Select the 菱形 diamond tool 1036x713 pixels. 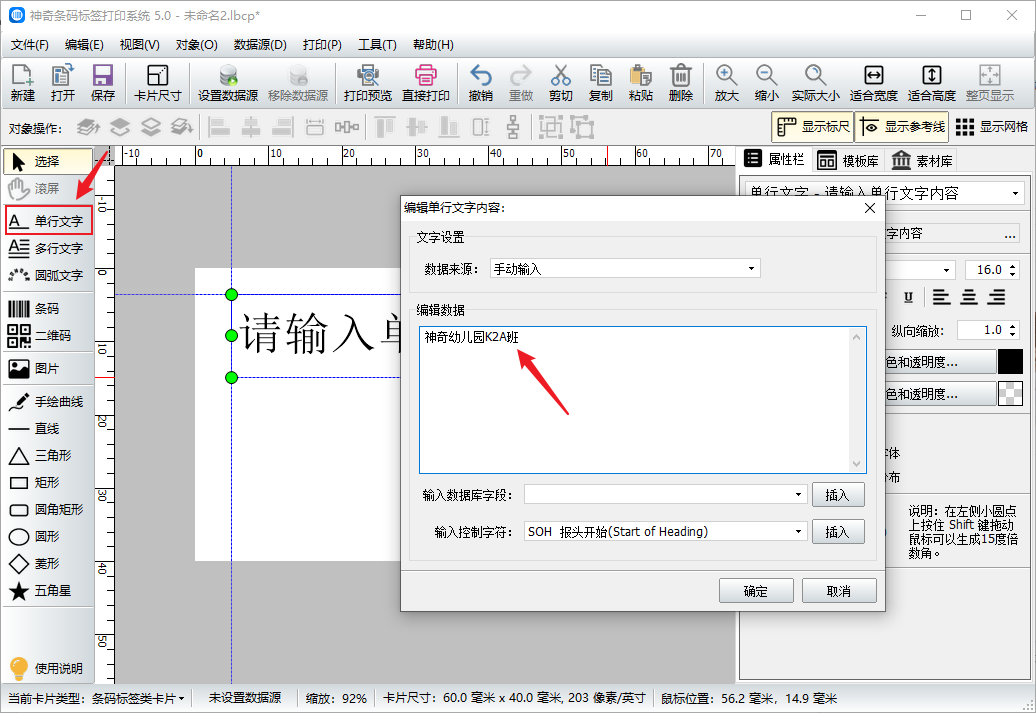click(49, 564)
